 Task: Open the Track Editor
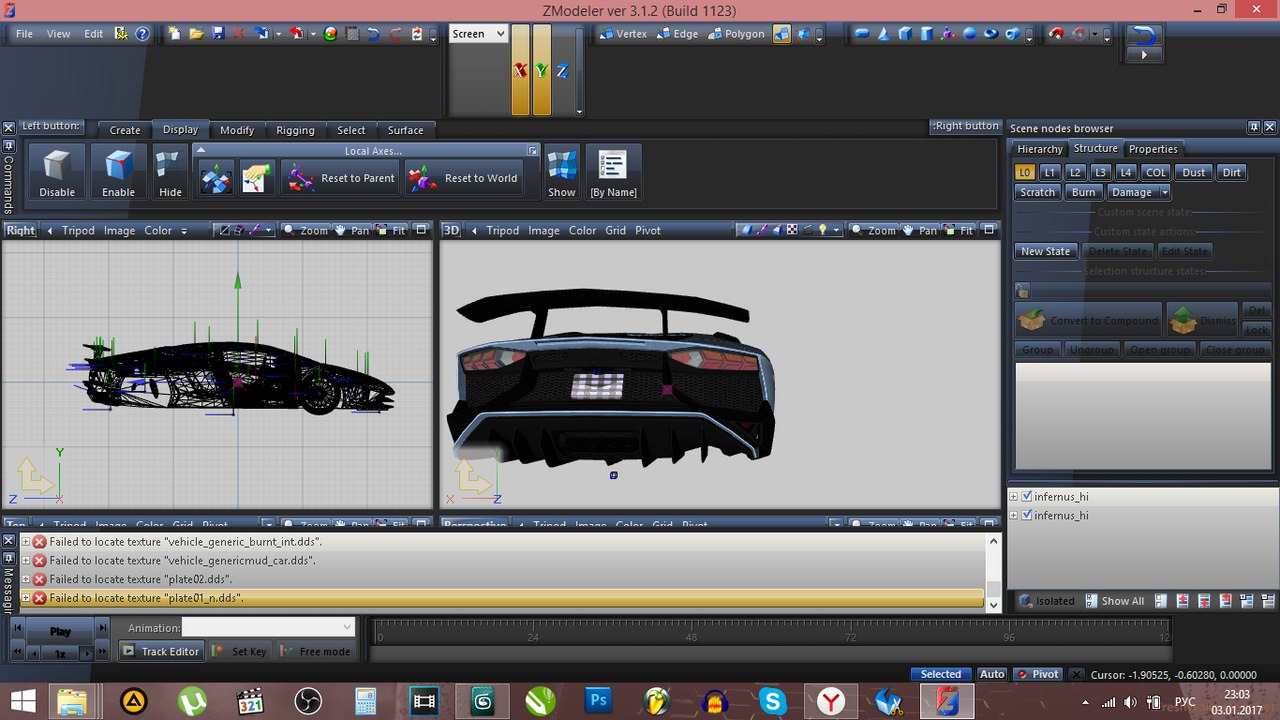161,651
